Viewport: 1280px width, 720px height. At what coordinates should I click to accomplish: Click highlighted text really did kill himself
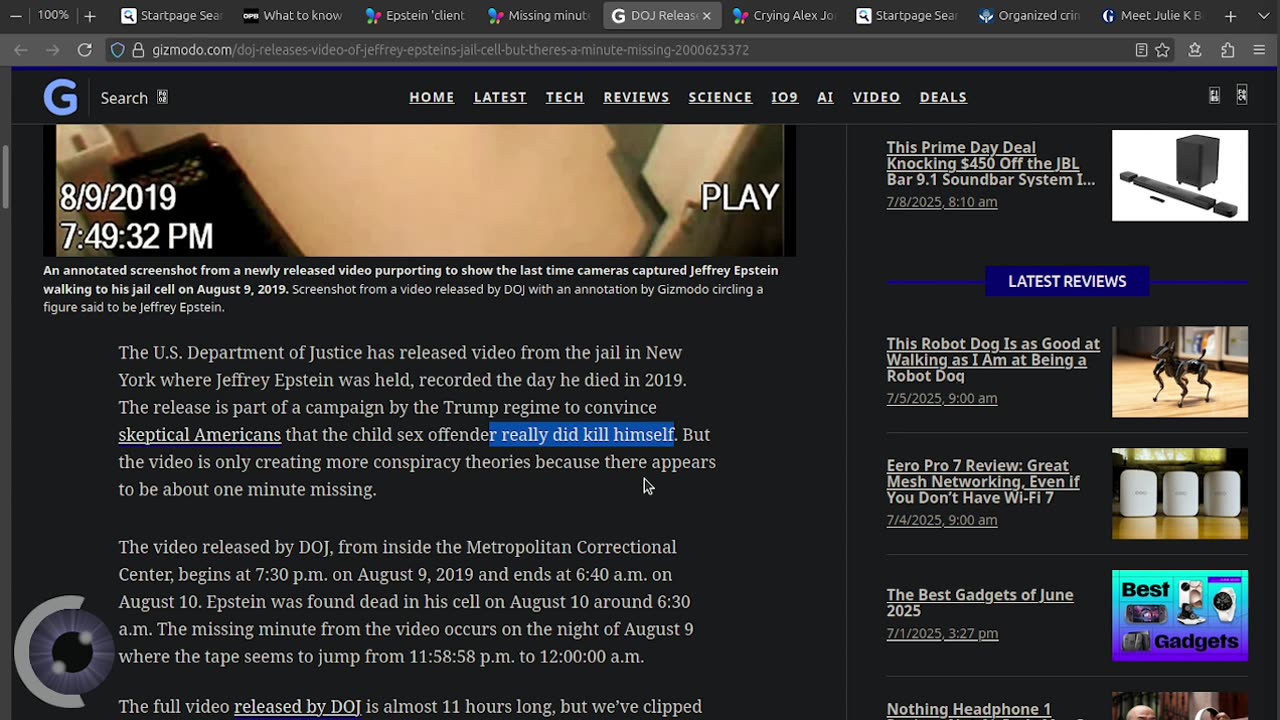tap(582, 435)
